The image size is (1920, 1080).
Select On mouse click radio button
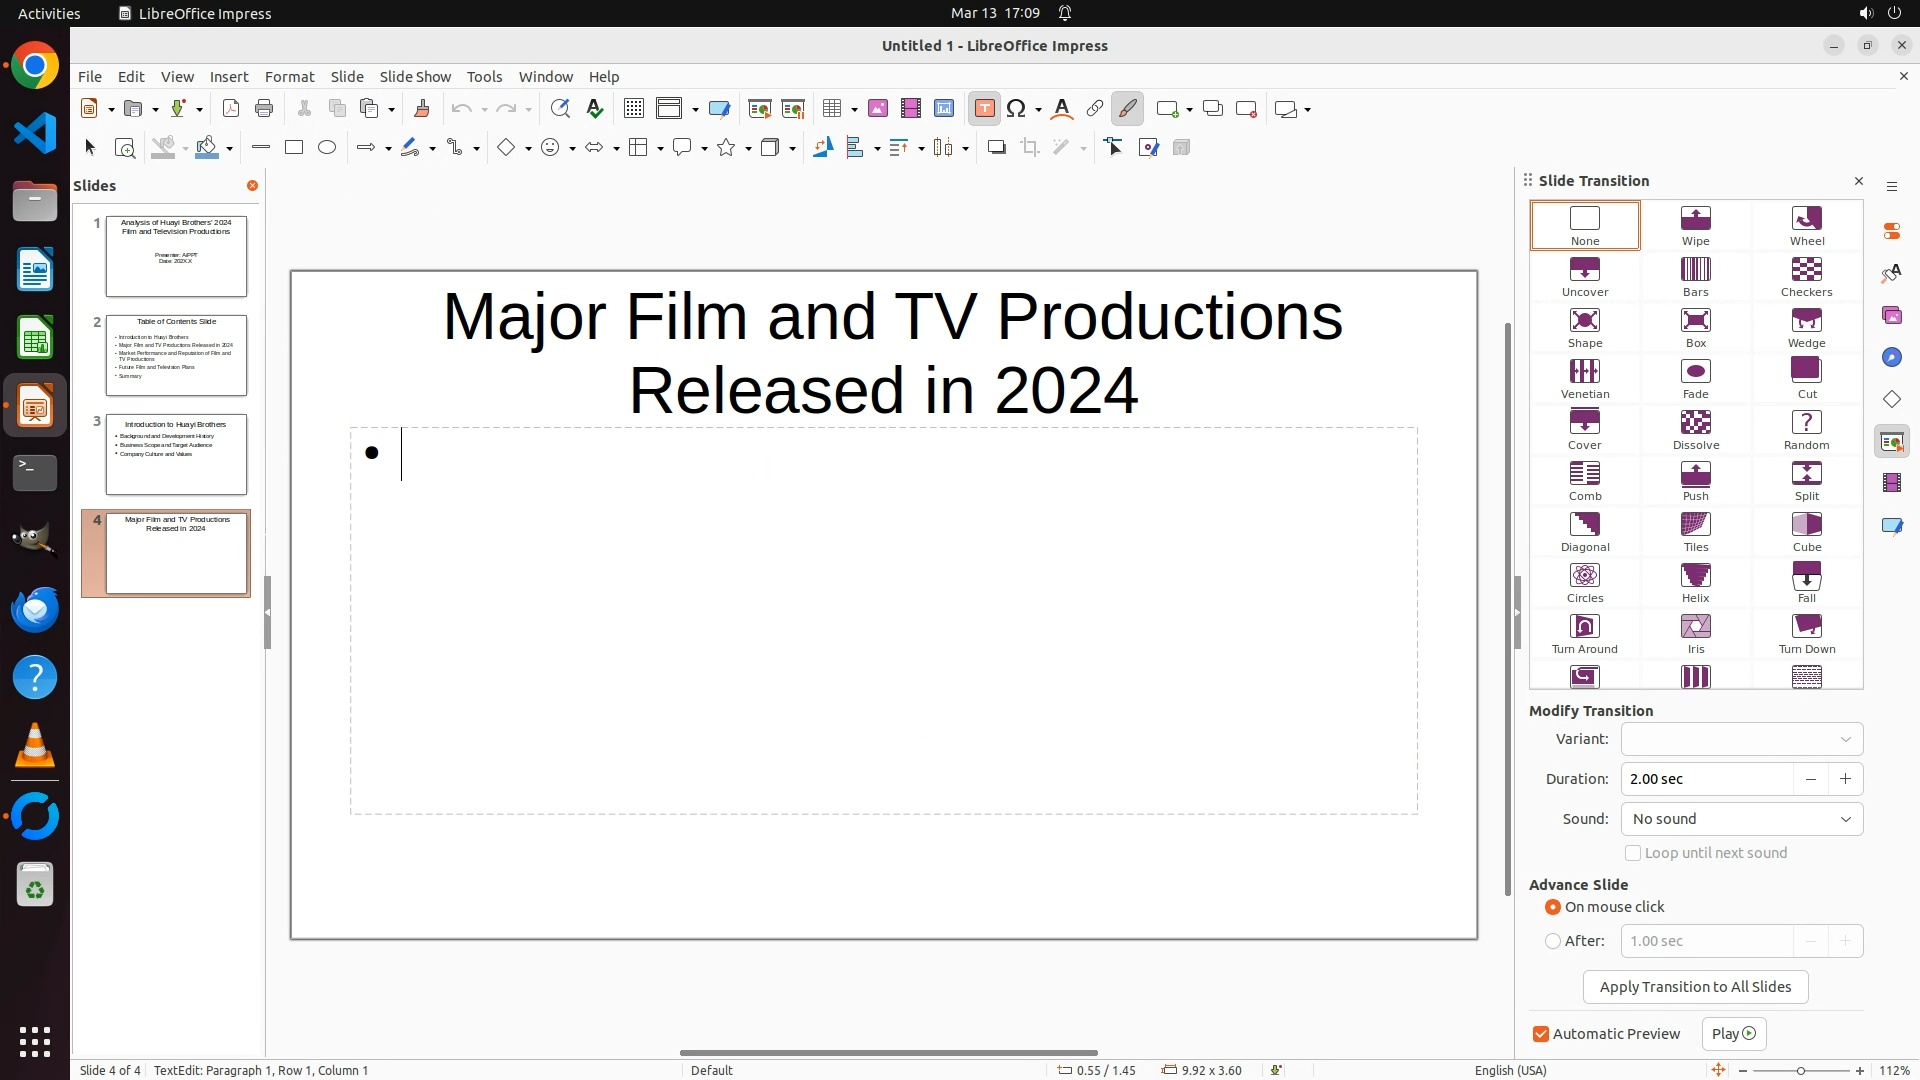[x=1553, y=907]
